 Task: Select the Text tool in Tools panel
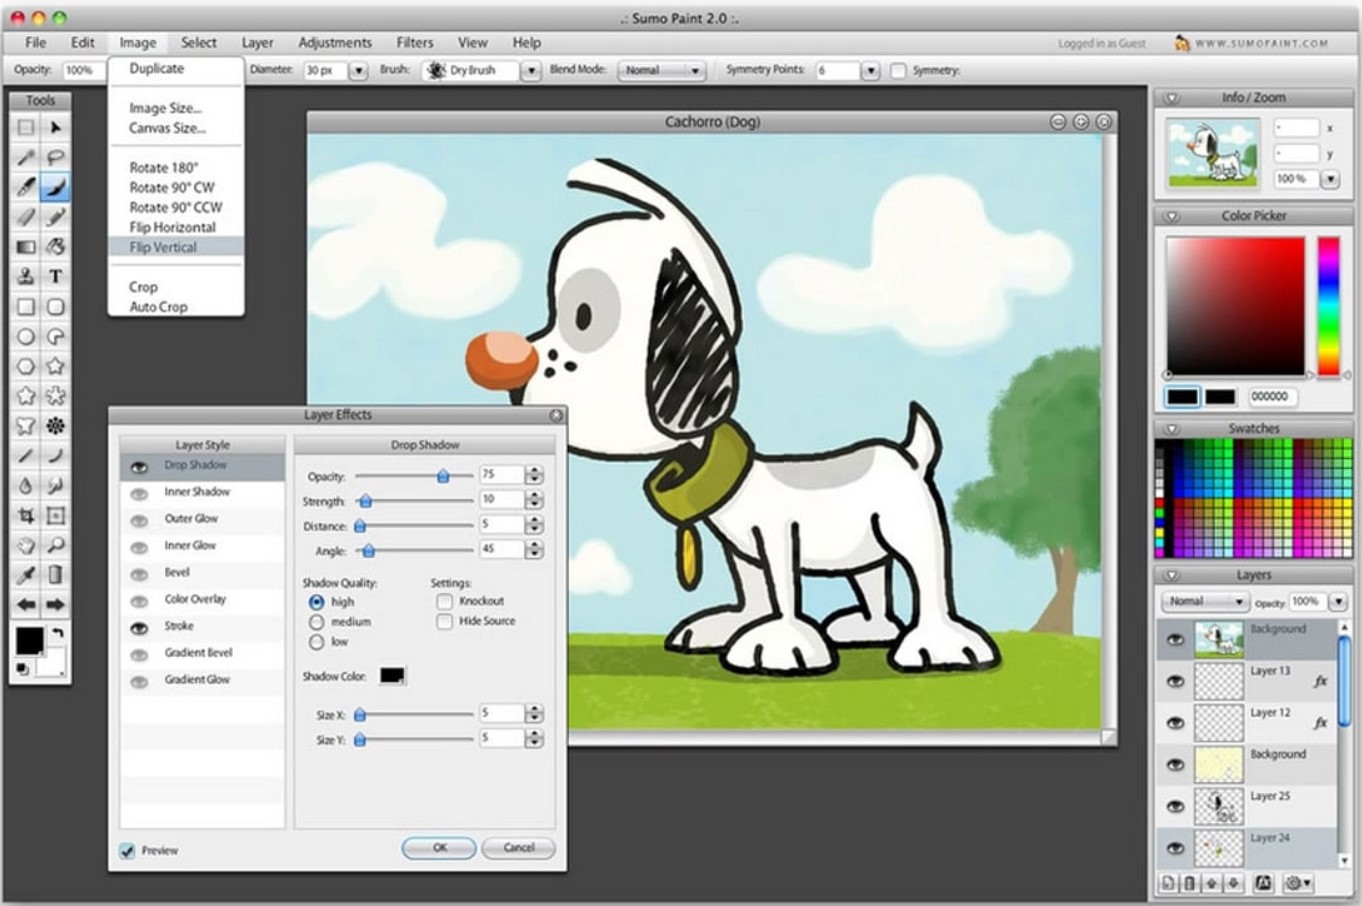click(x=56, y=276)
